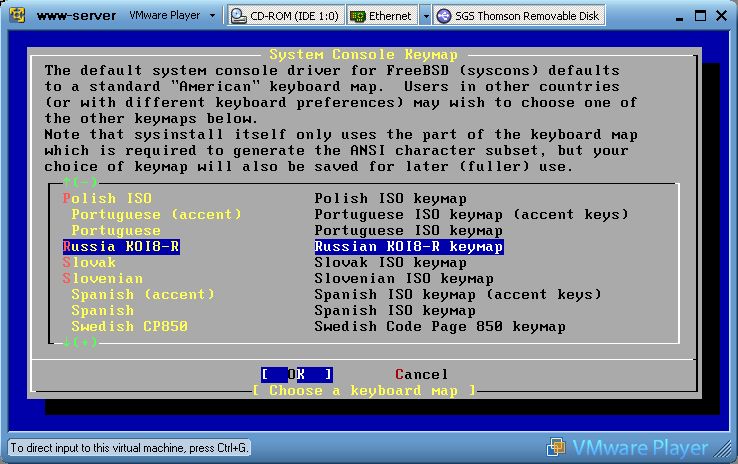Click the Cancel button in keymap dialog
738x464 pixels.
click(x=422, y=375)
